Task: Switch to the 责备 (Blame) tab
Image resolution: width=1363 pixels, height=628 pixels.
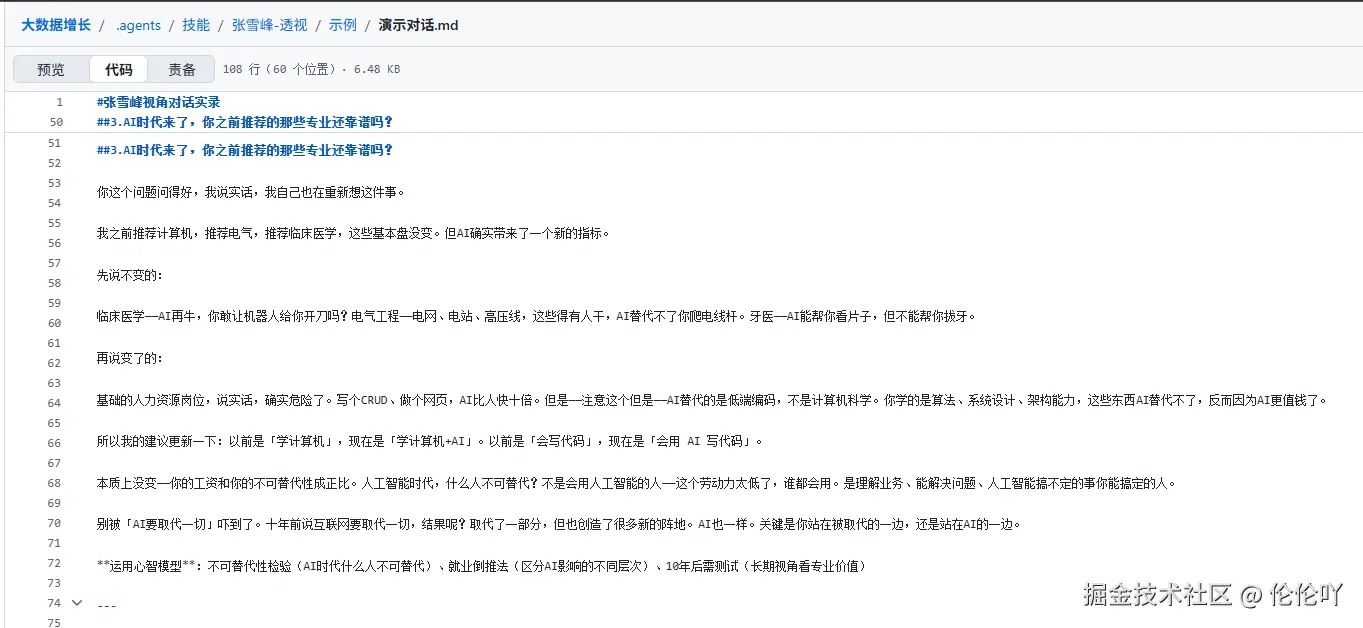Action: coord(181,69)
